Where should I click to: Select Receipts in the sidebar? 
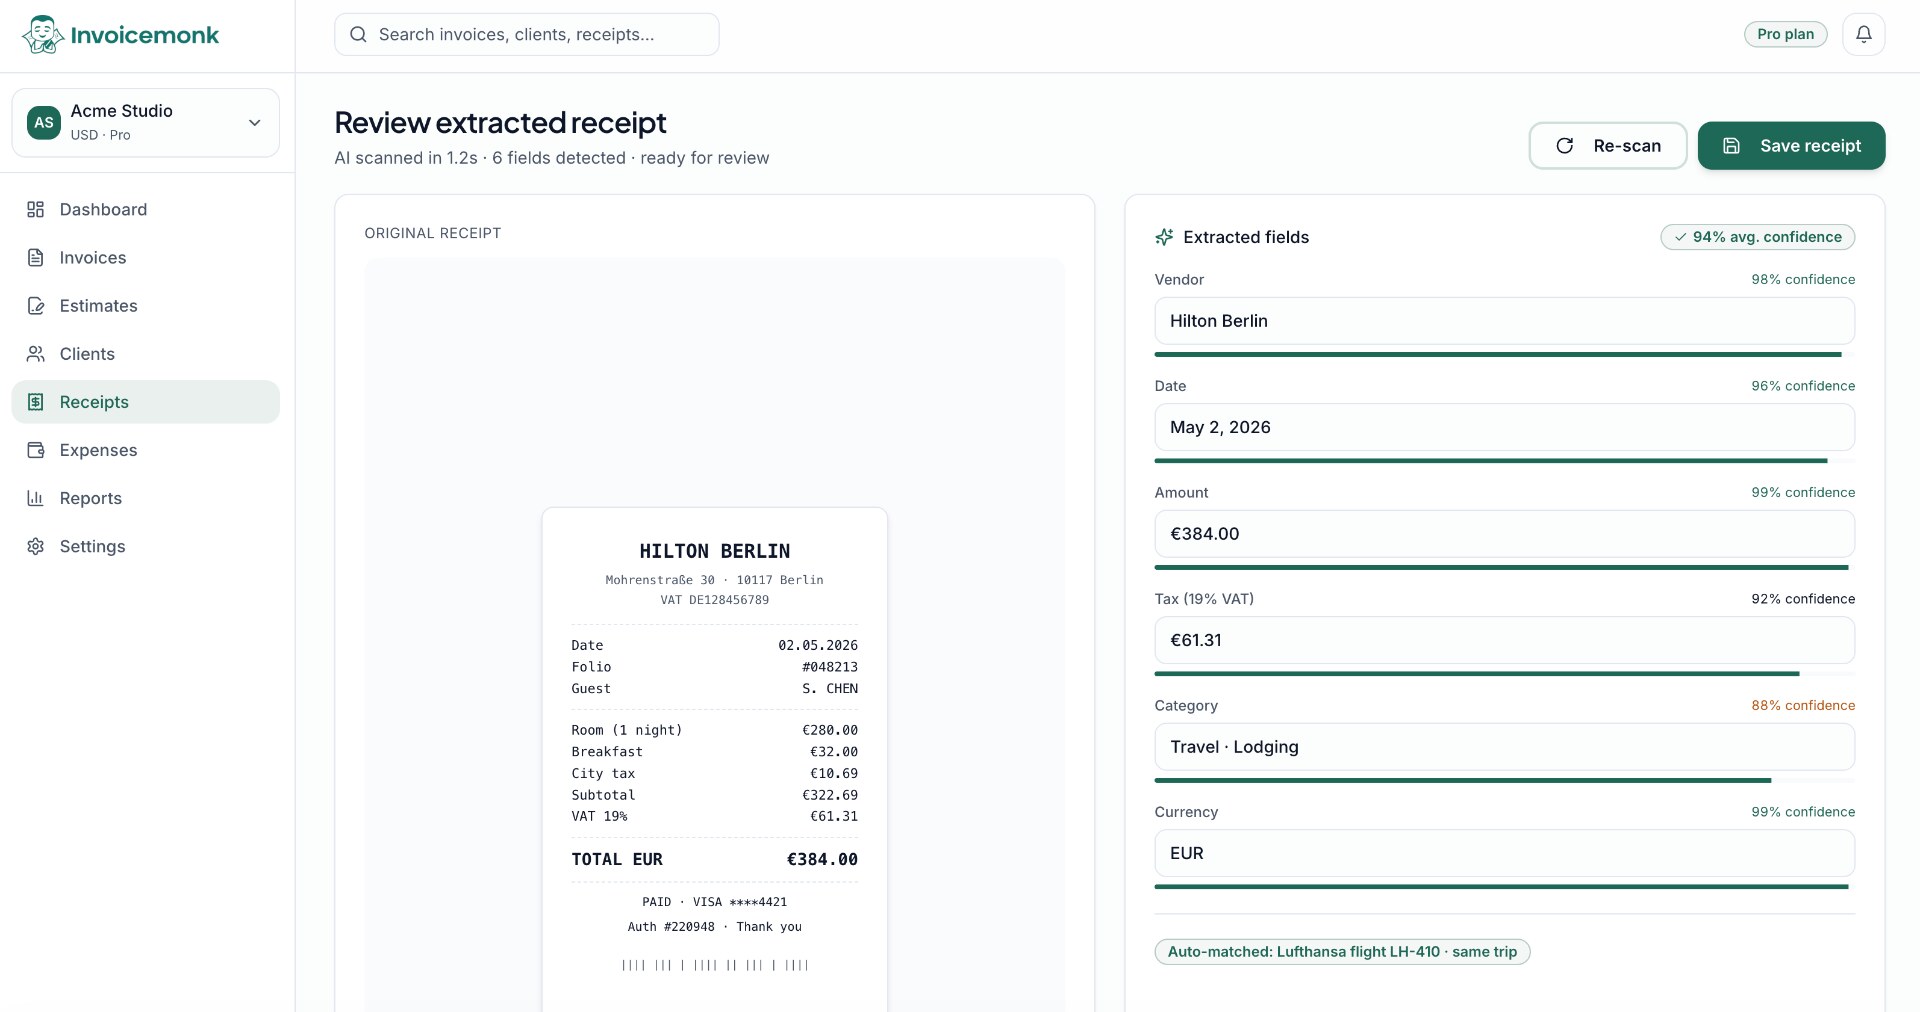point(146,401)
